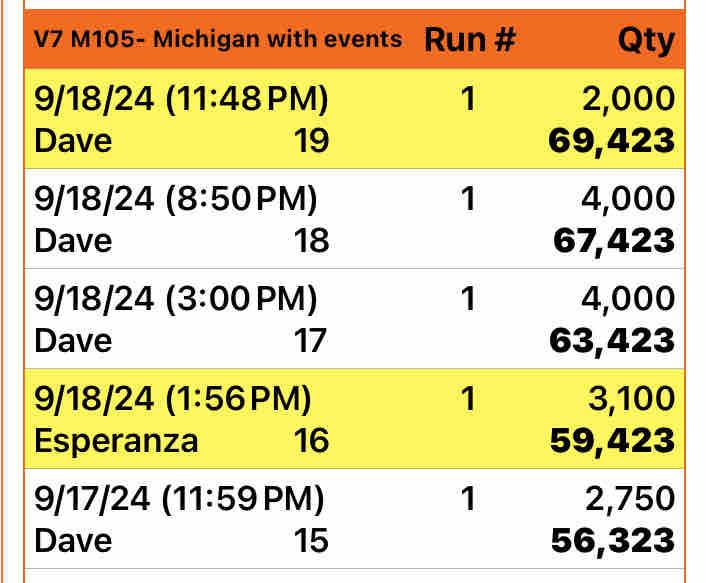The width and height of the screenshot is (706, 583).
Task: Select the 9/18/24 8:50 PM entry date
Action: tap(175, 199)
